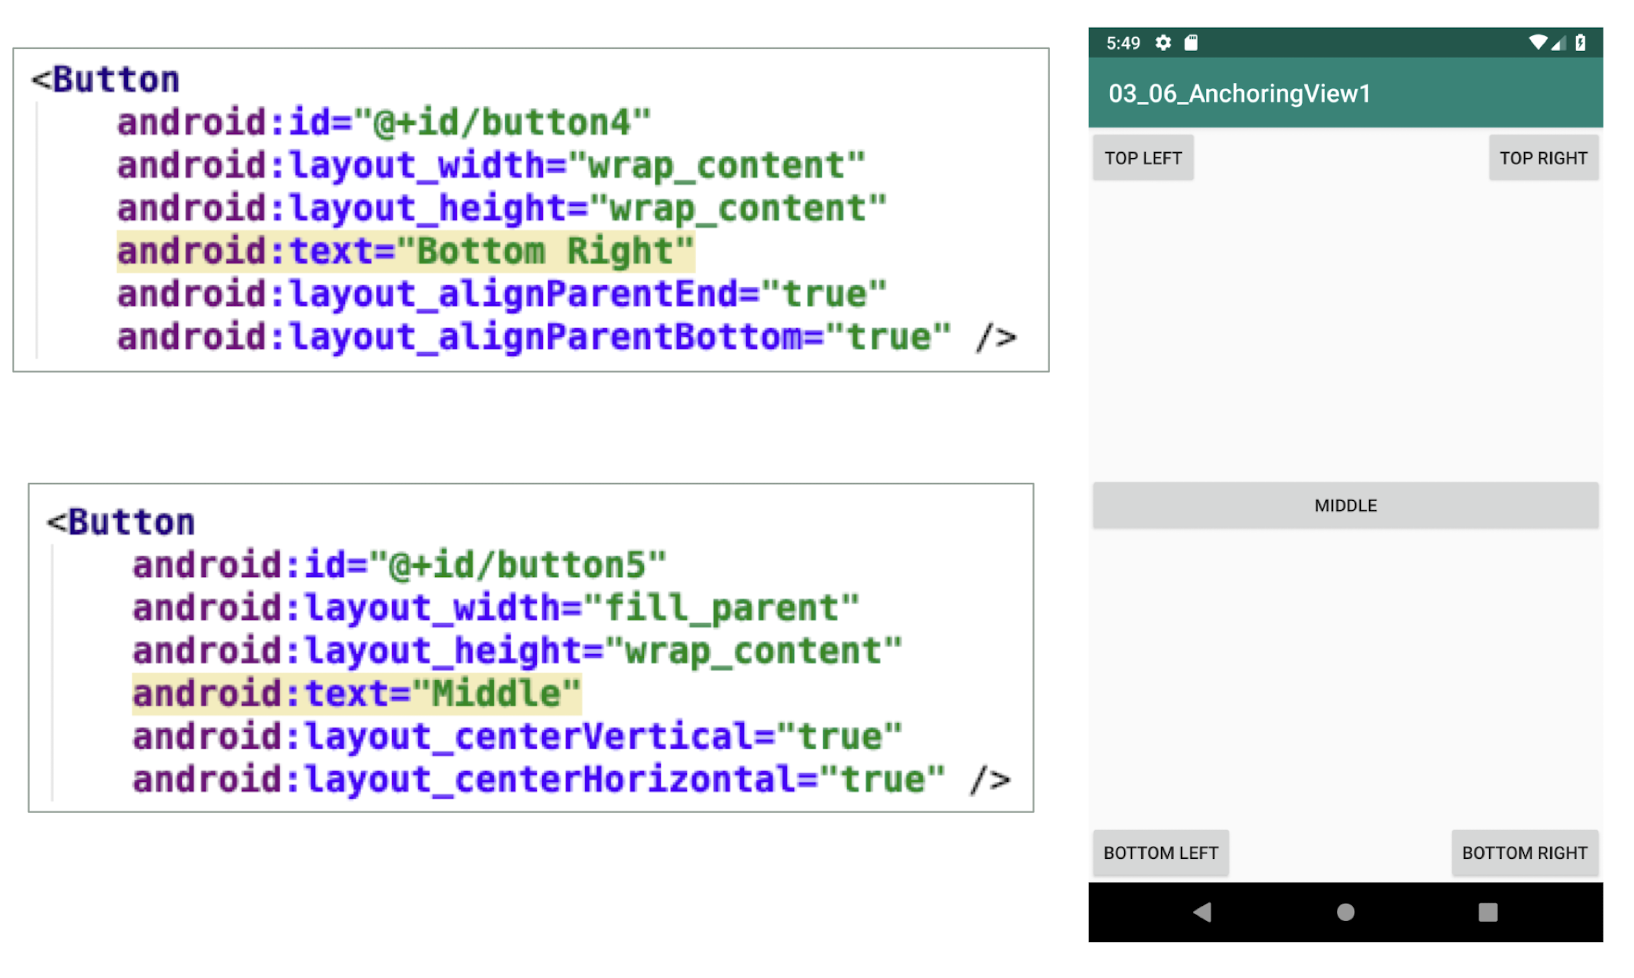
Task: Click the layout_width="wrap_content" line in button4
Action: [x=491, y=165]
